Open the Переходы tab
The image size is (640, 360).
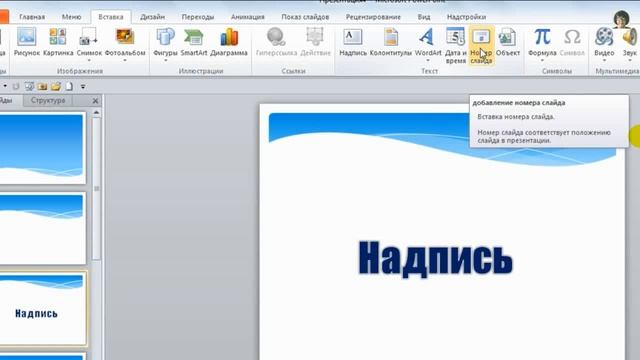pyautogui.click(x=198, y=17)
